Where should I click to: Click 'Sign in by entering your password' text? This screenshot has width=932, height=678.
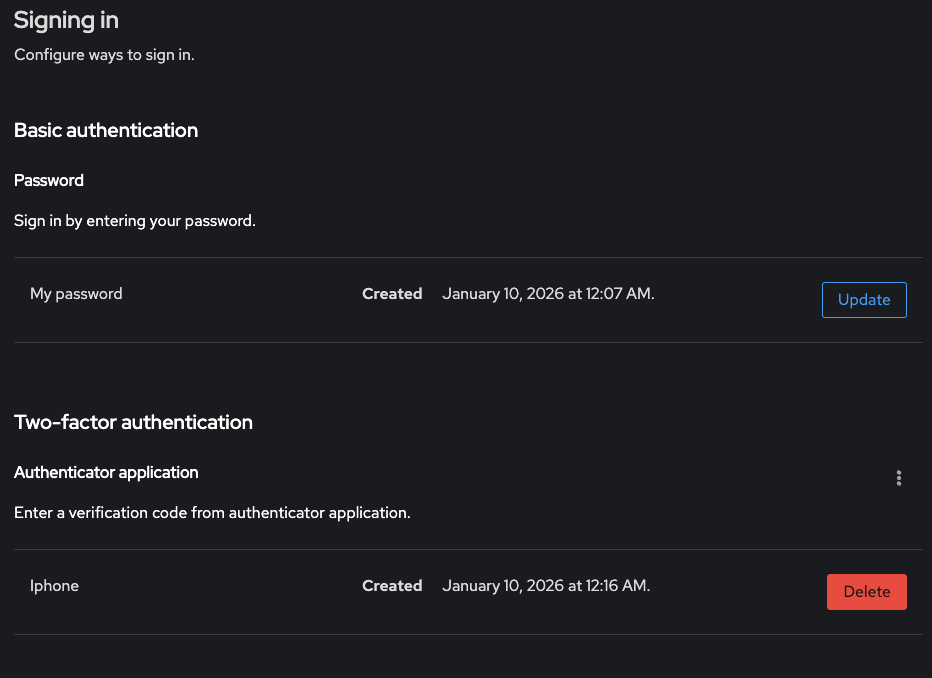point(135,221)
